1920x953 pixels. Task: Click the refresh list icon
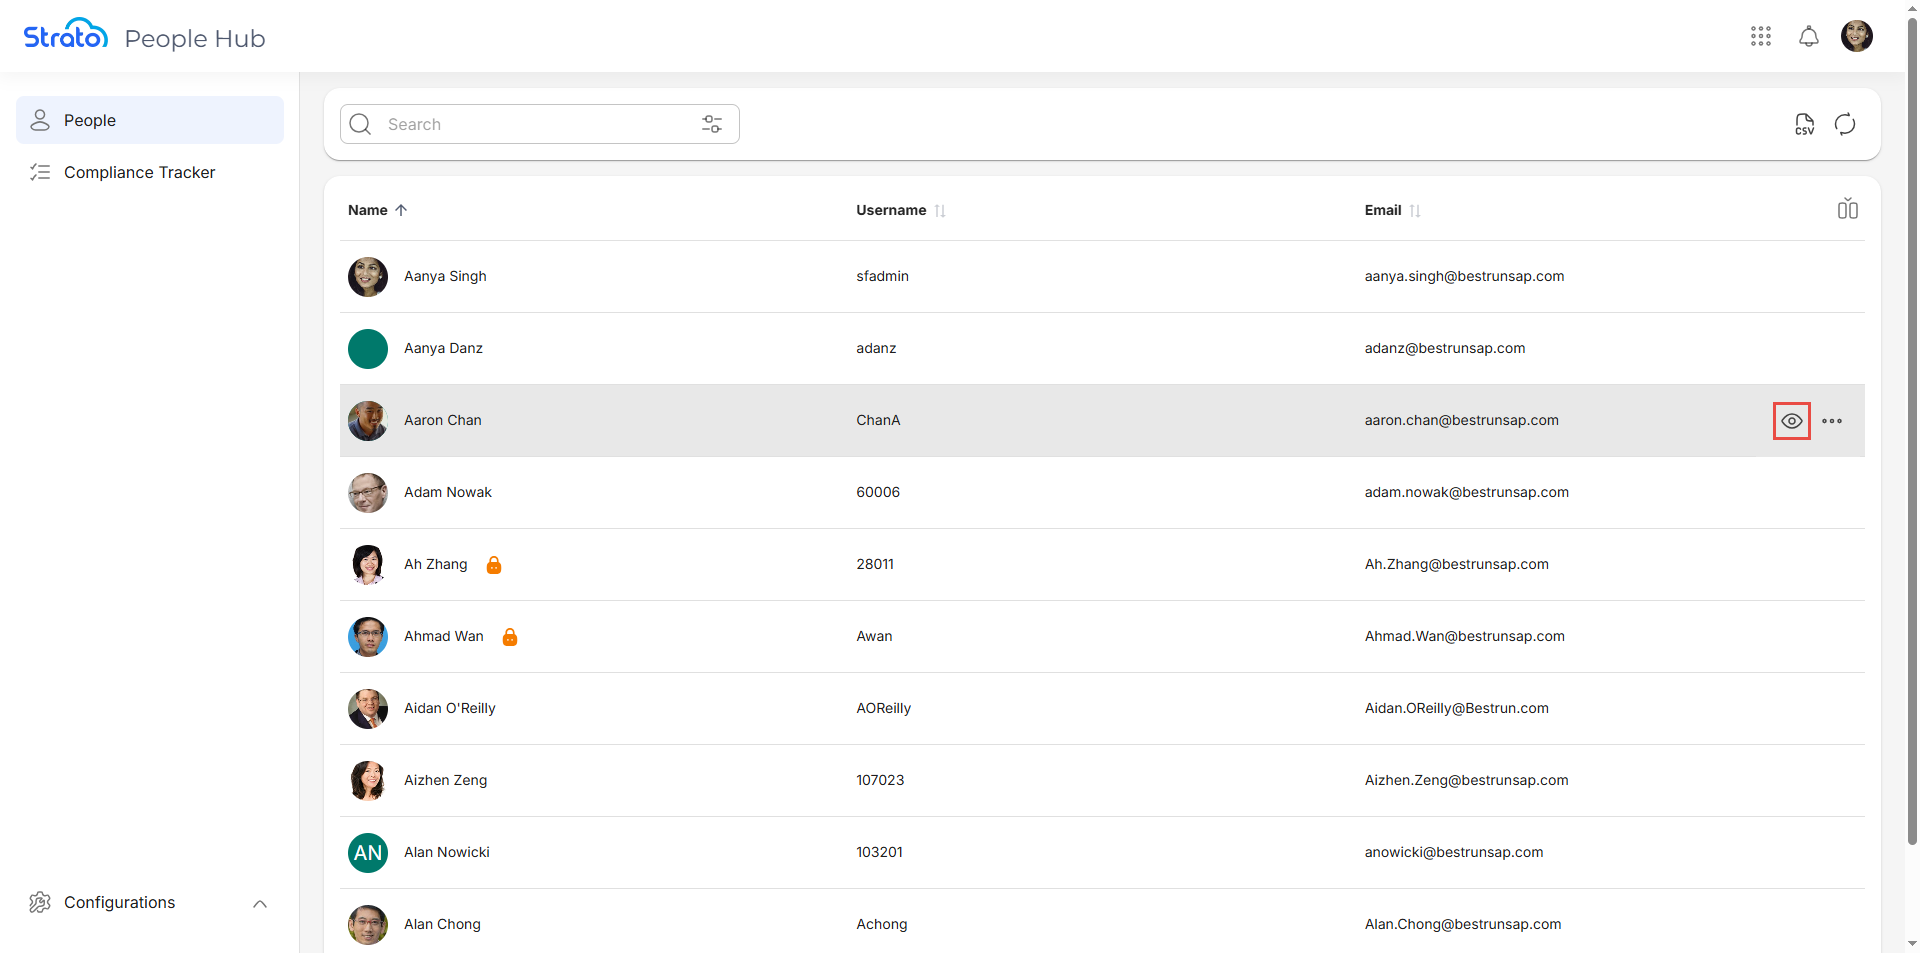(1845, 124)
